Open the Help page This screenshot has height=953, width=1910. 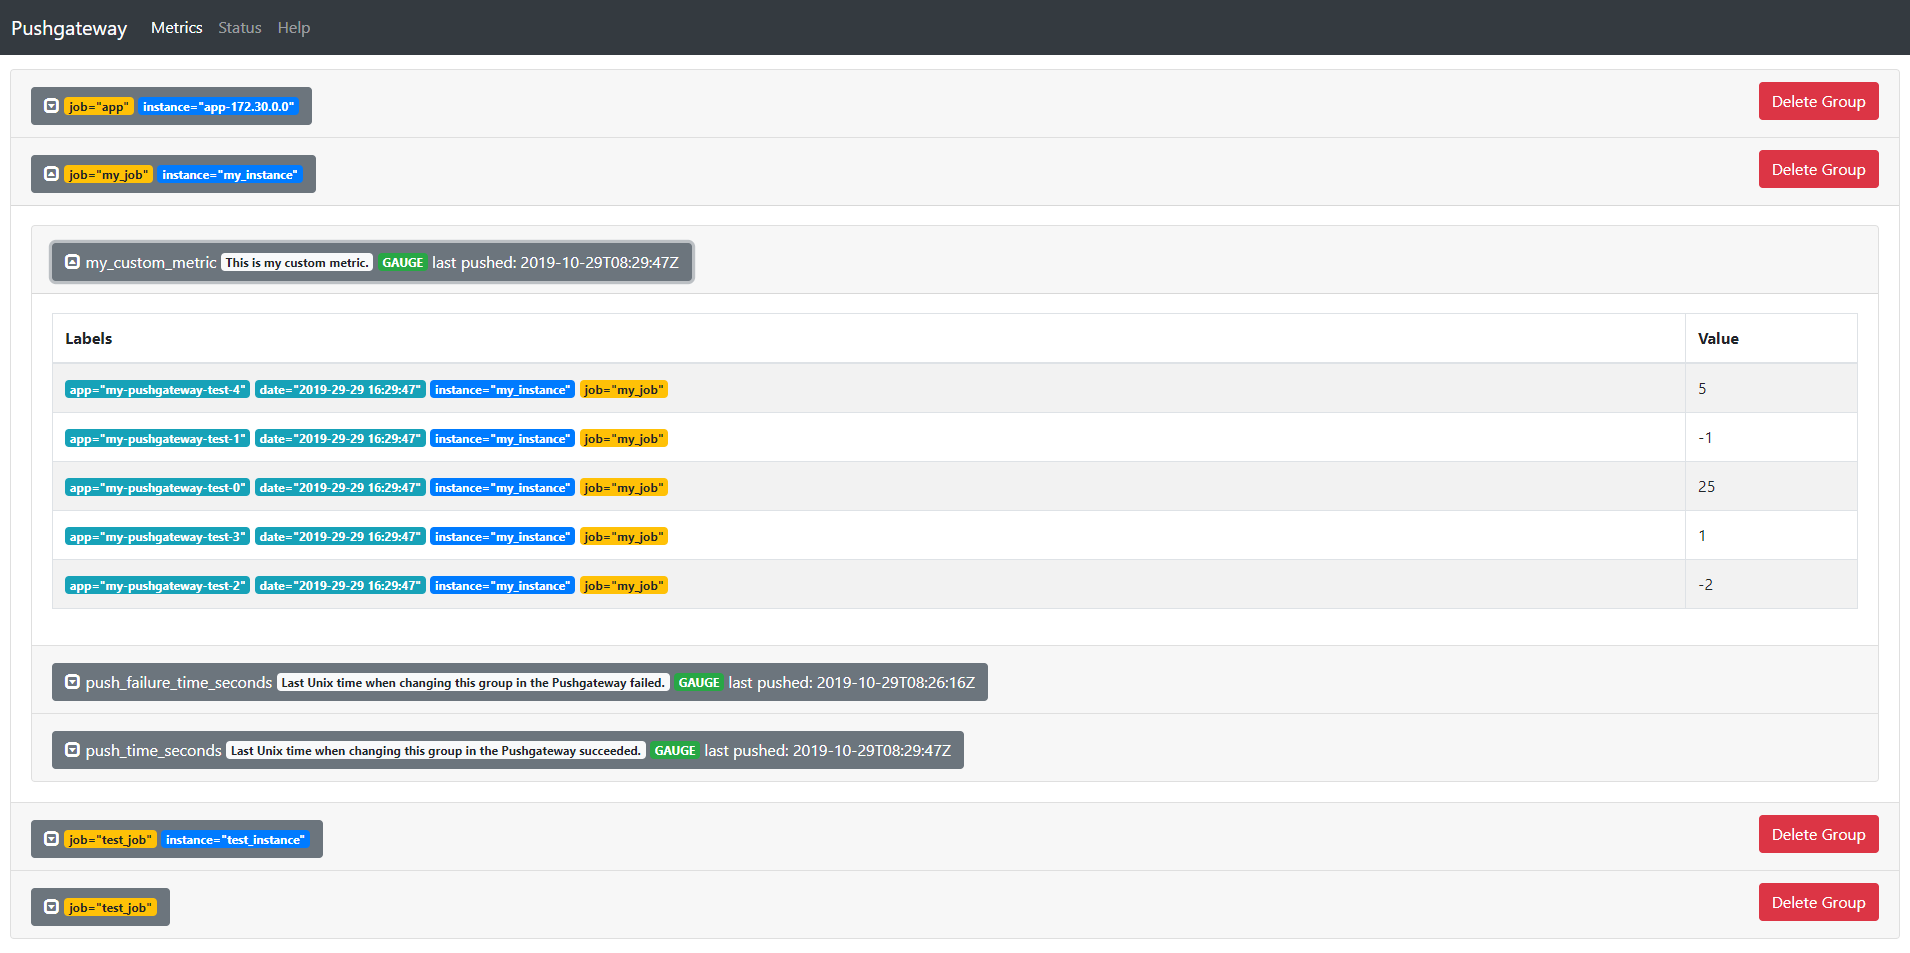(293, 27)
